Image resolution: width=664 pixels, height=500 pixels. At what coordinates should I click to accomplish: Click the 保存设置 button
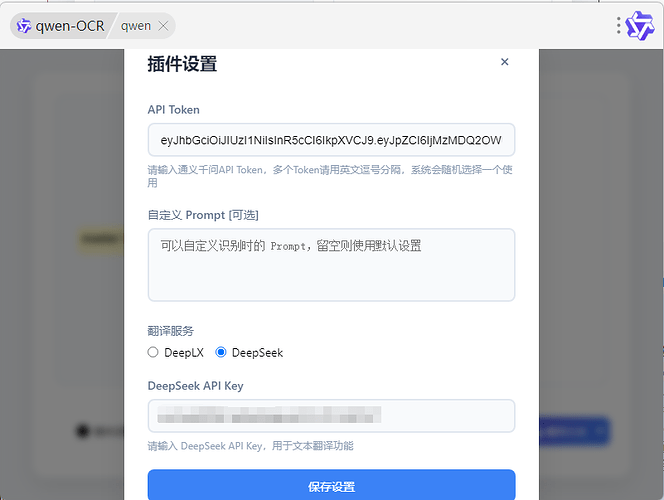click(331, 486)
